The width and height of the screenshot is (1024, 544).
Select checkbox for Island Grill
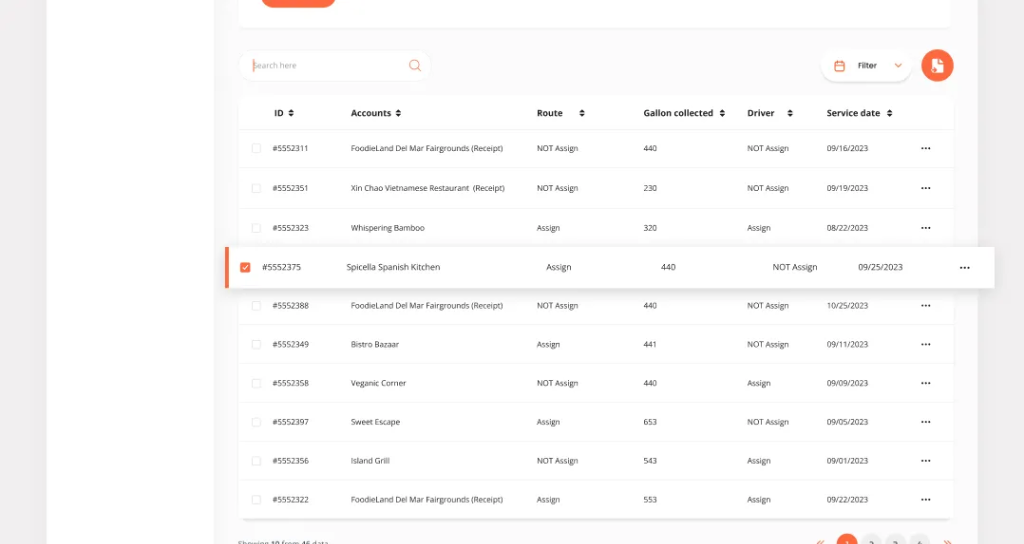256,461
